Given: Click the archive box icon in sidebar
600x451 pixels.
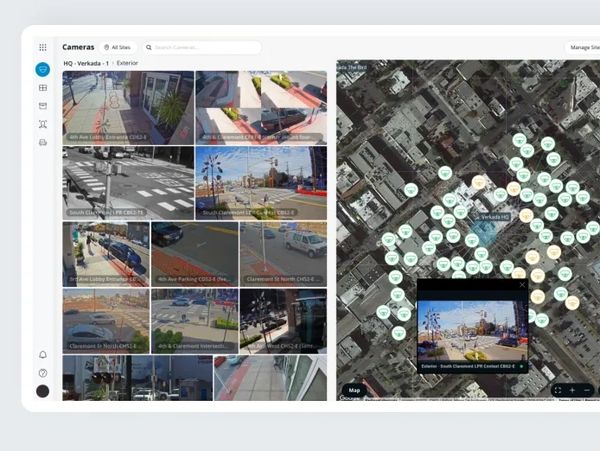Looking at the screenshot, I should click(x=42, y=106).
